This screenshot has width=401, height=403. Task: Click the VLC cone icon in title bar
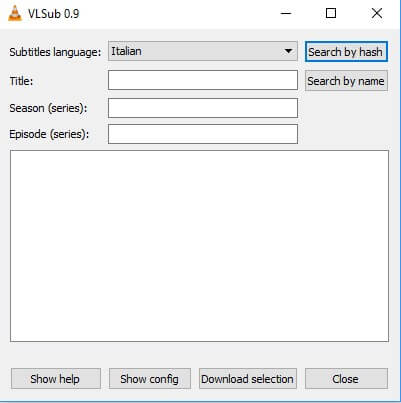tap(15, 13)
